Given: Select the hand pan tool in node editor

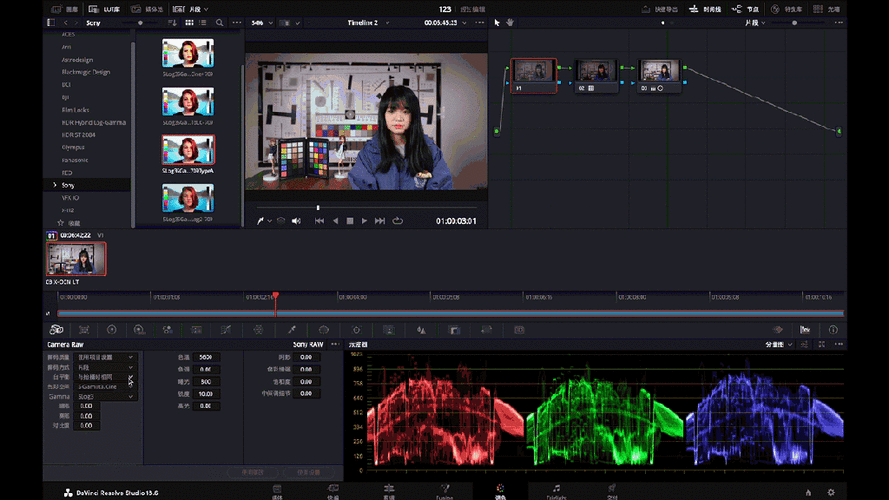Looking at the screenshot, I should (x=509, y=22).
